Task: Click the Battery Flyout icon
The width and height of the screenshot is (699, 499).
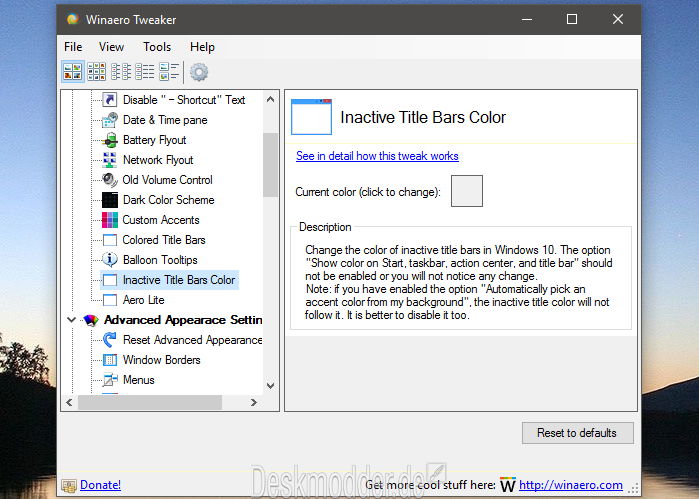Action: [110, 140]
